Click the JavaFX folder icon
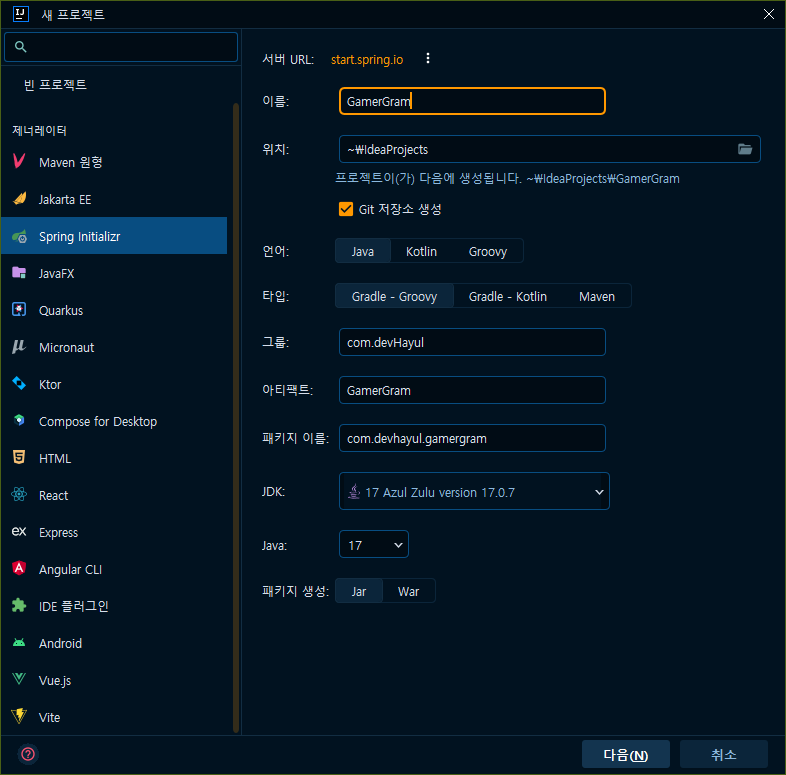 (x=19, y=273)
